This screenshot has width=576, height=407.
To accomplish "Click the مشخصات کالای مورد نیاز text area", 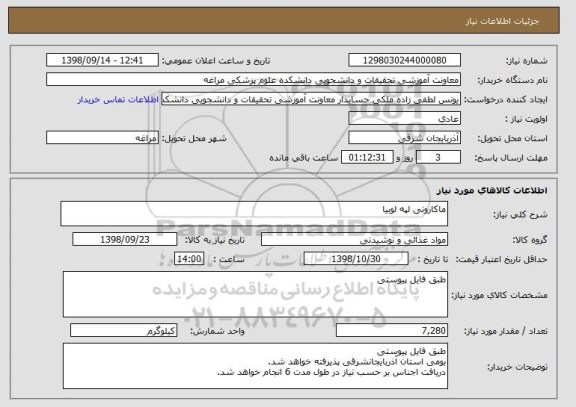I will tap(255, 294).
